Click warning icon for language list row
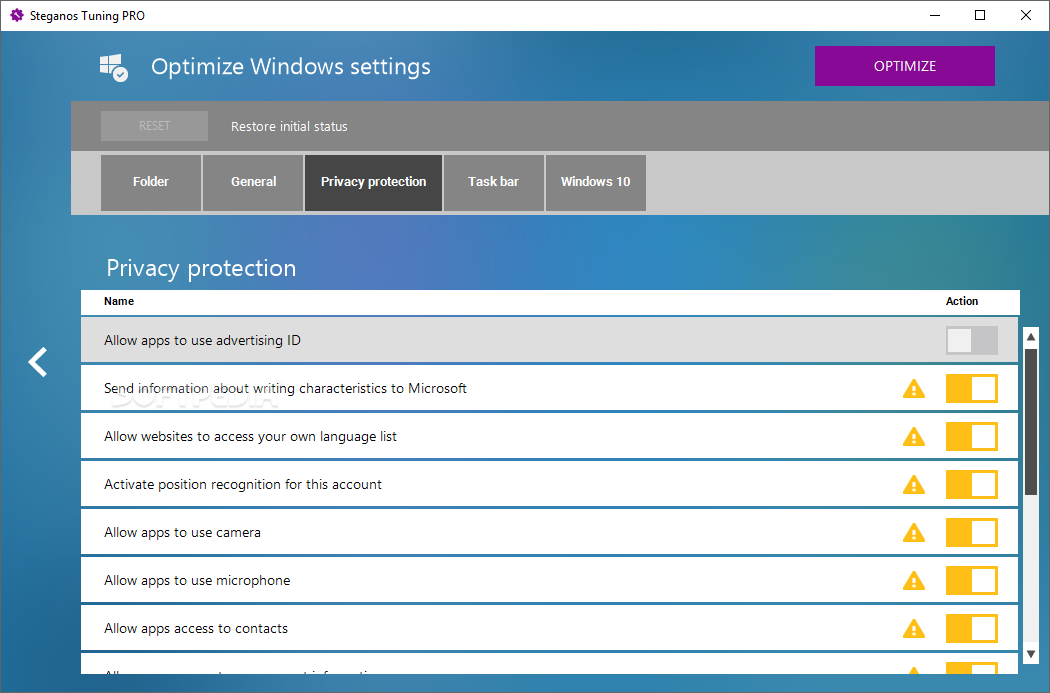 click(x=913, y=437)
